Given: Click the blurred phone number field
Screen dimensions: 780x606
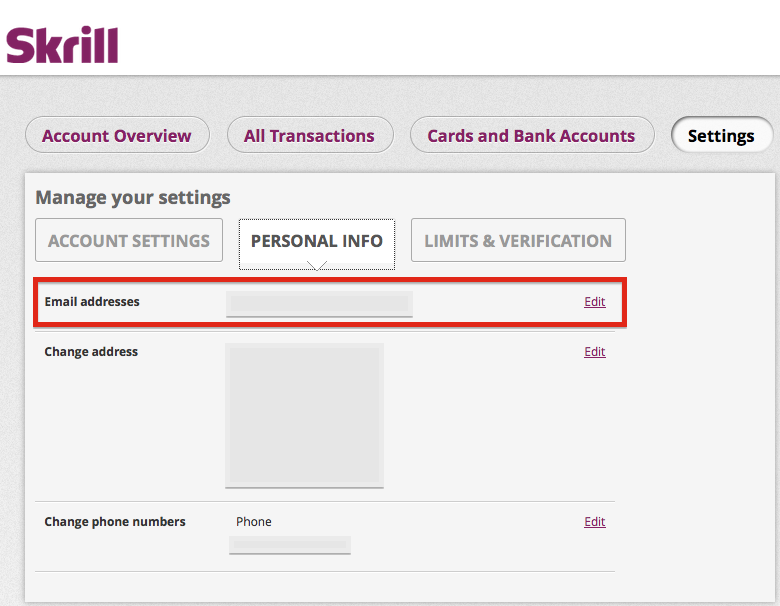Looking at the screenshot, I should tap(290, 545).
